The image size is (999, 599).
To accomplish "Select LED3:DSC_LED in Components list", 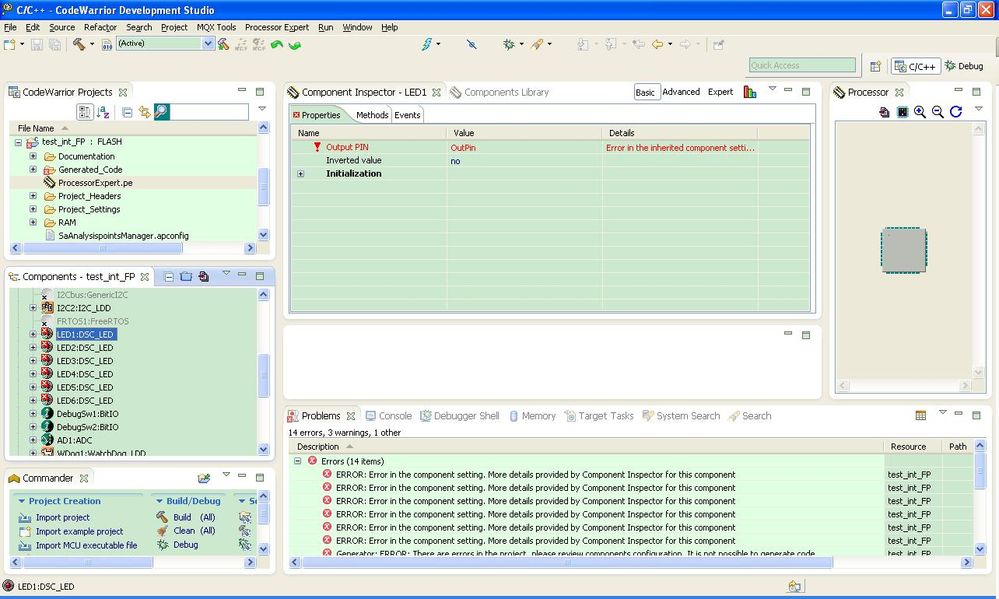I will click(x=85, y=361).
